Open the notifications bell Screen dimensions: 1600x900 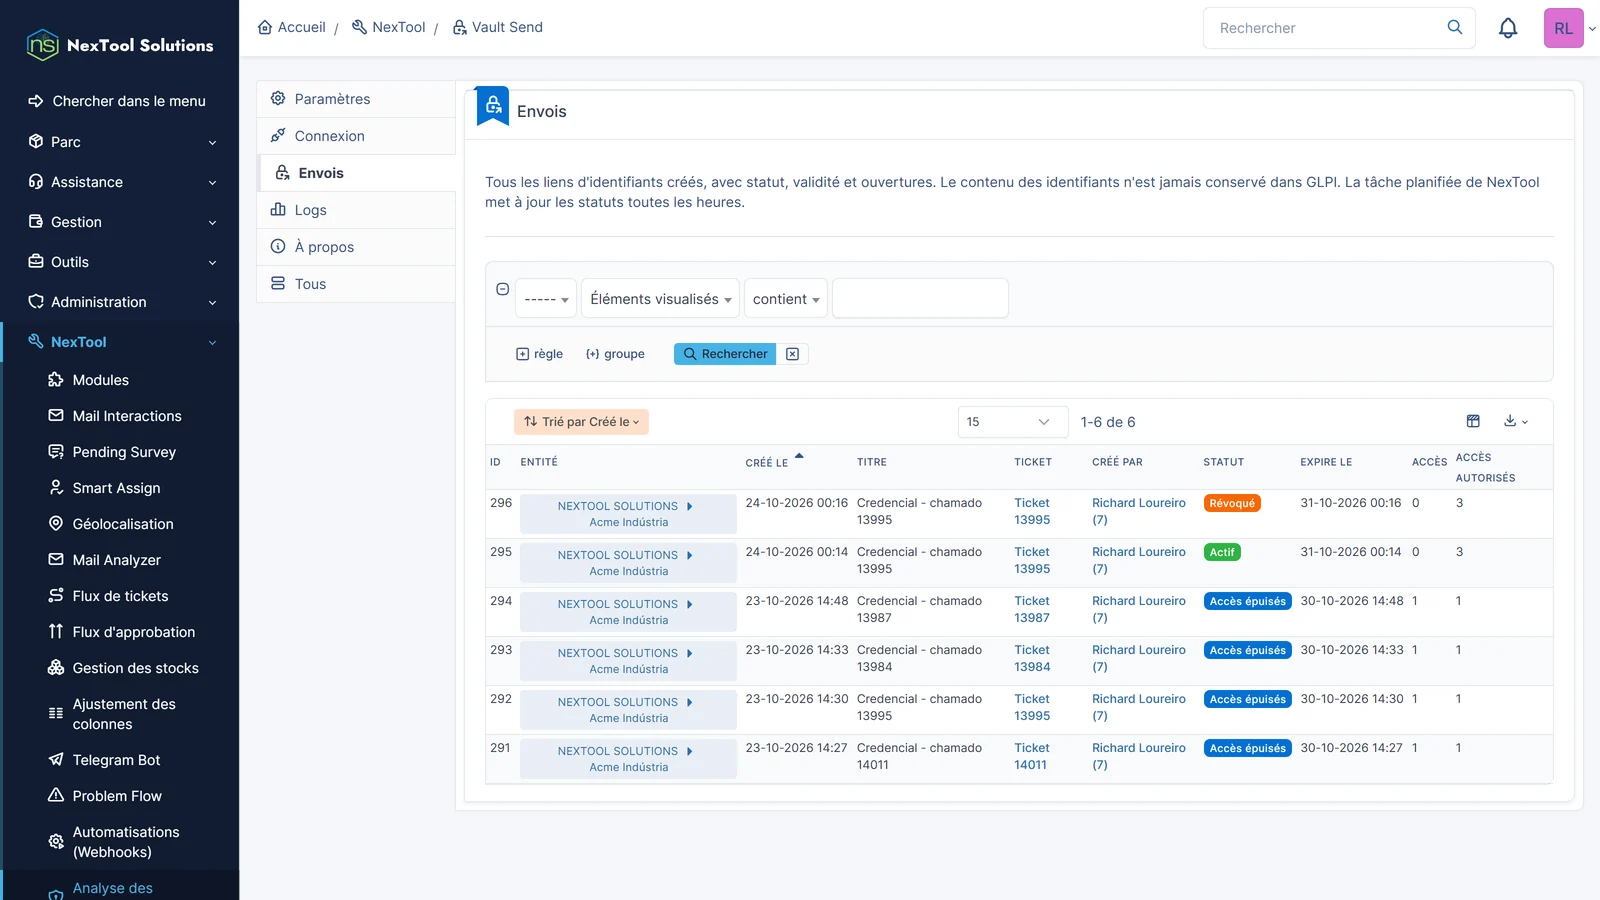1508,28
